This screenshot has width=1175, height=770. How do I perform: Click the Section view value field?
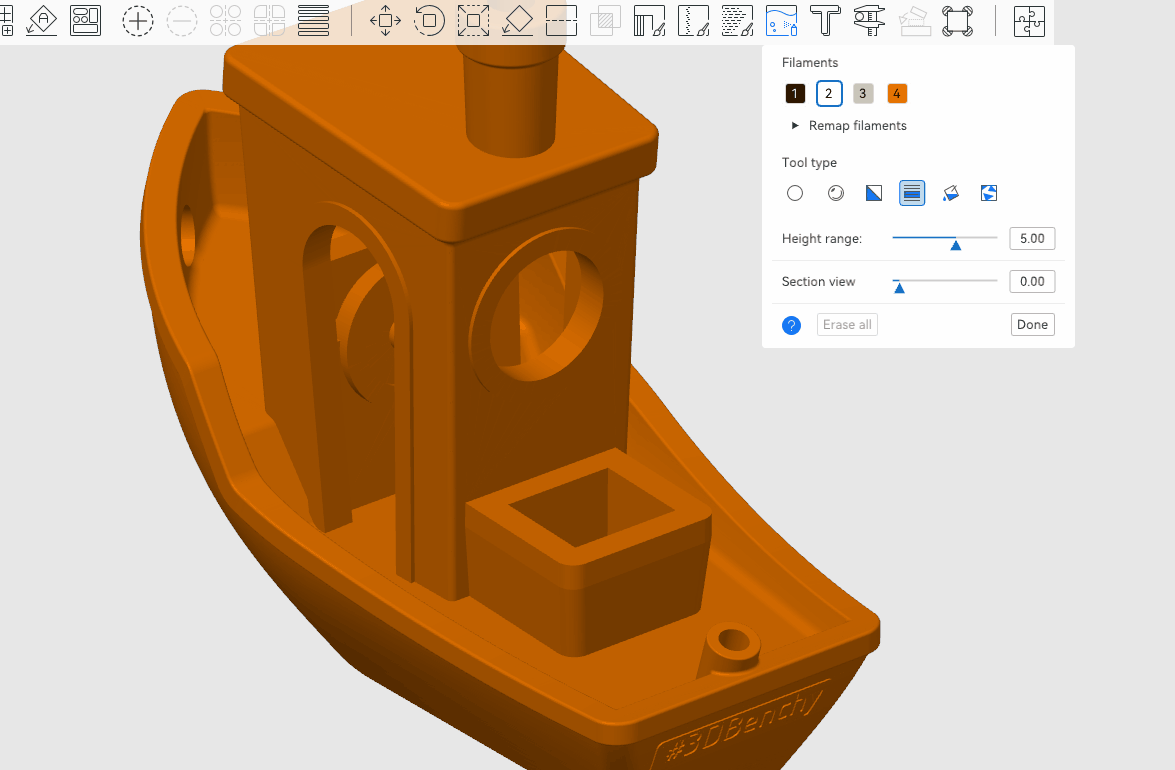click(x=1032, y=282)
